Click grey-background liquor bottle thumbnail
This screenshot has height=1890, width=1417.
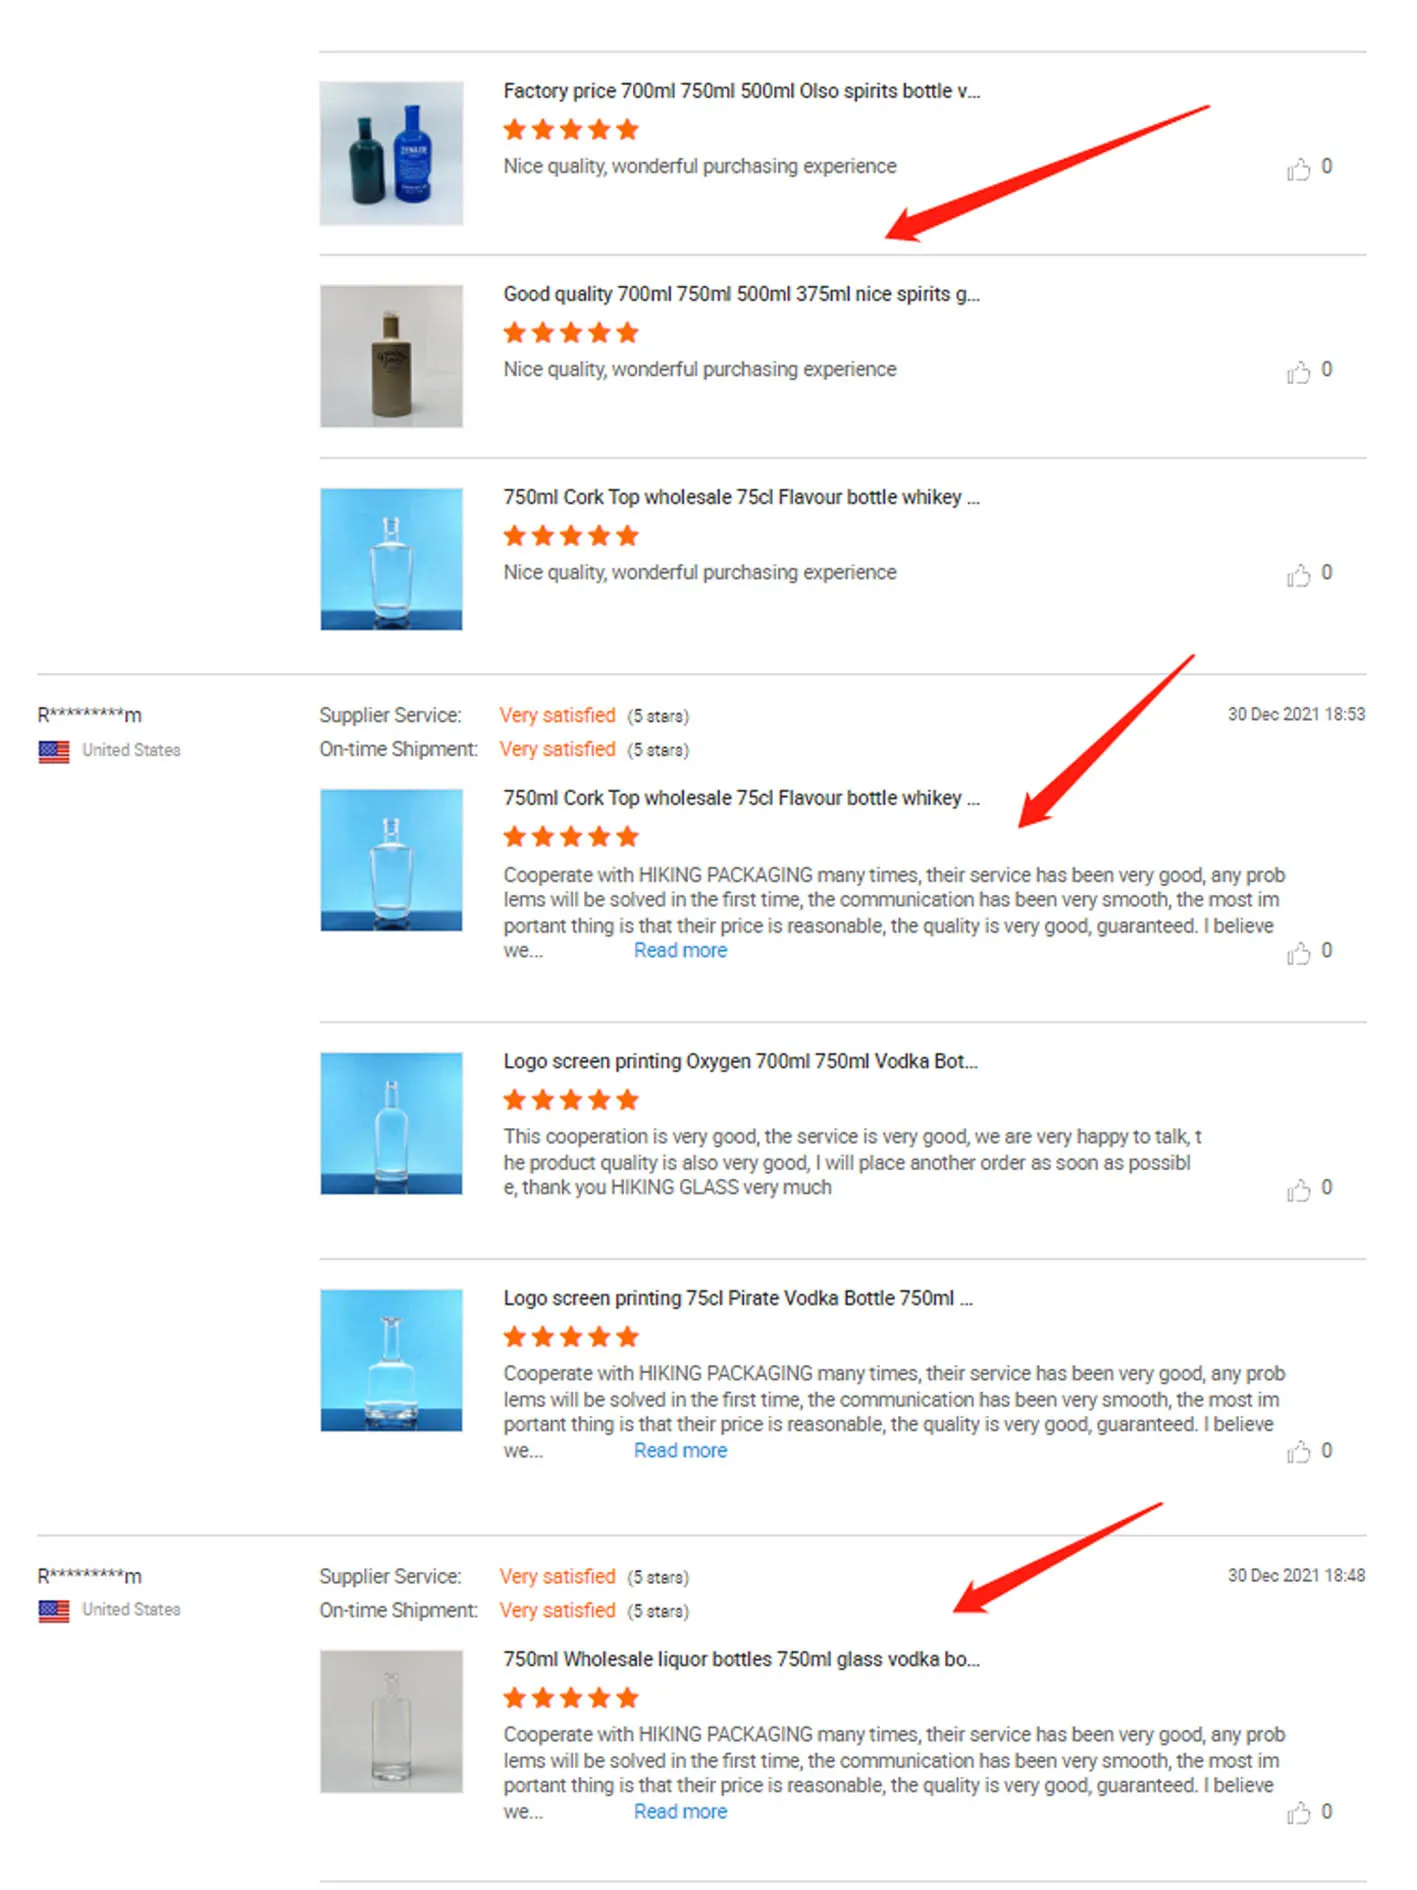[391, 1721]
